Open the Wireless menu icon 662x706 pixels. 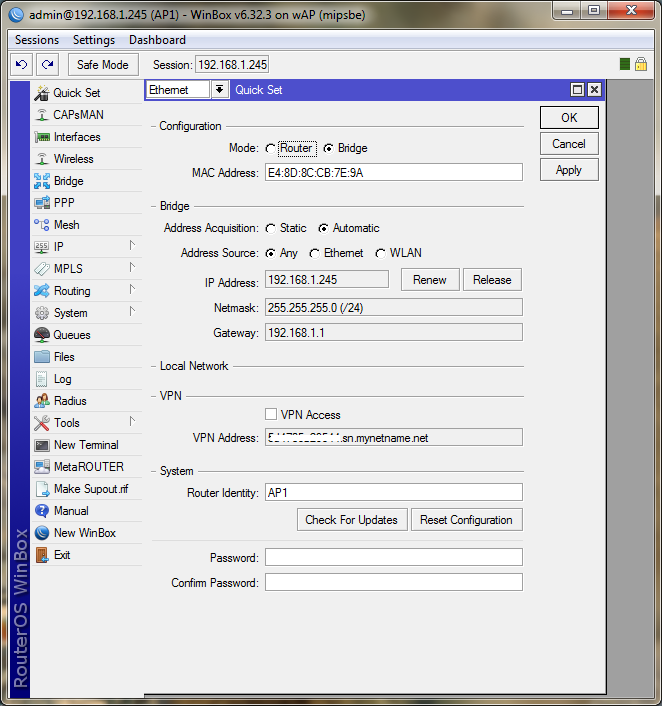click(x=42, y=159)
